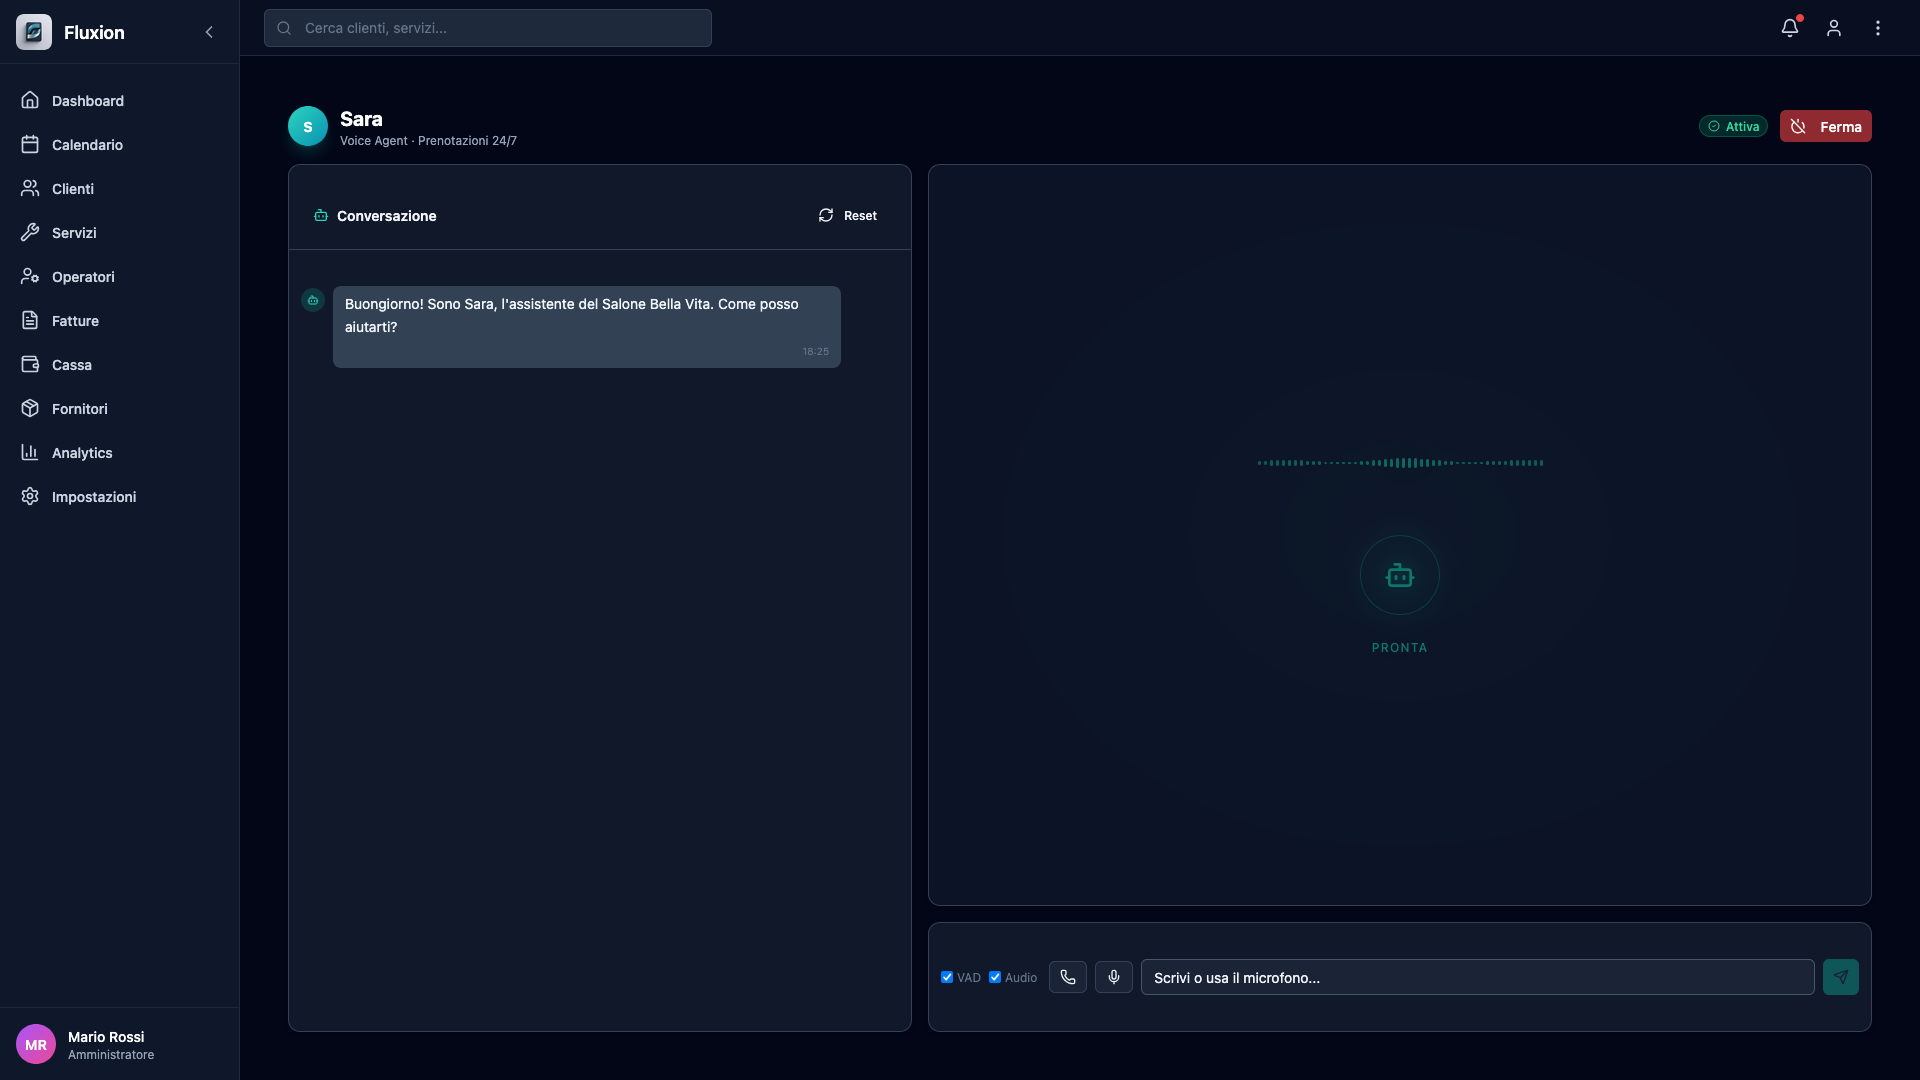The width and height of the screenshot is (1920, 1080).
Task: Go to Calendario in sidebar
Action: tap(87, 145)
